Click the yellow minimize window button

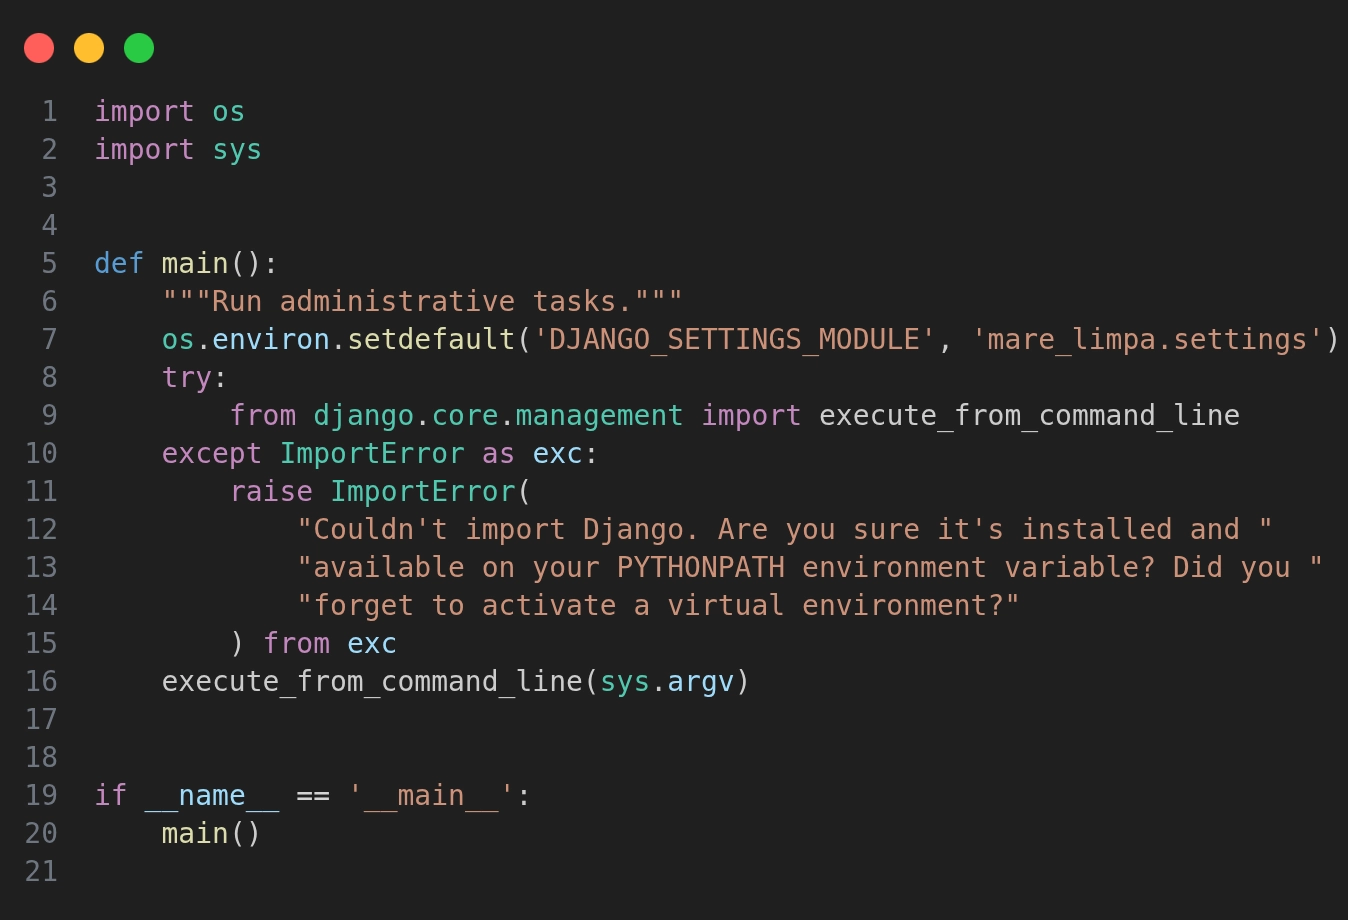point(89,48)
